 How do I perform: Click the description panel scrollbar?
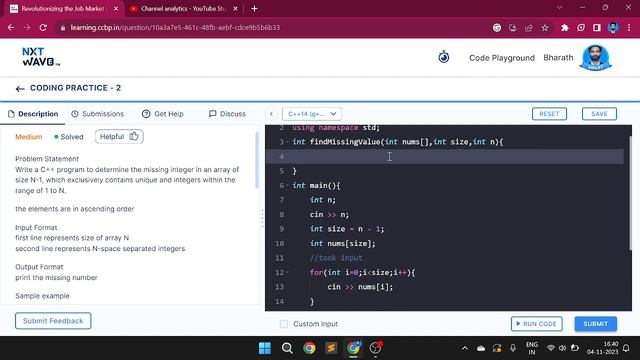click(x=257, y=160)
